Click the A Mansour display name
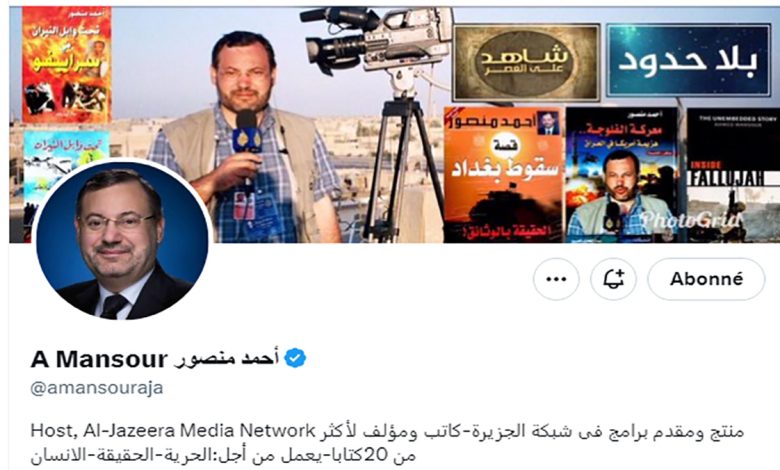Viewport: 780px width, 470px height. [x=99, y=359]
